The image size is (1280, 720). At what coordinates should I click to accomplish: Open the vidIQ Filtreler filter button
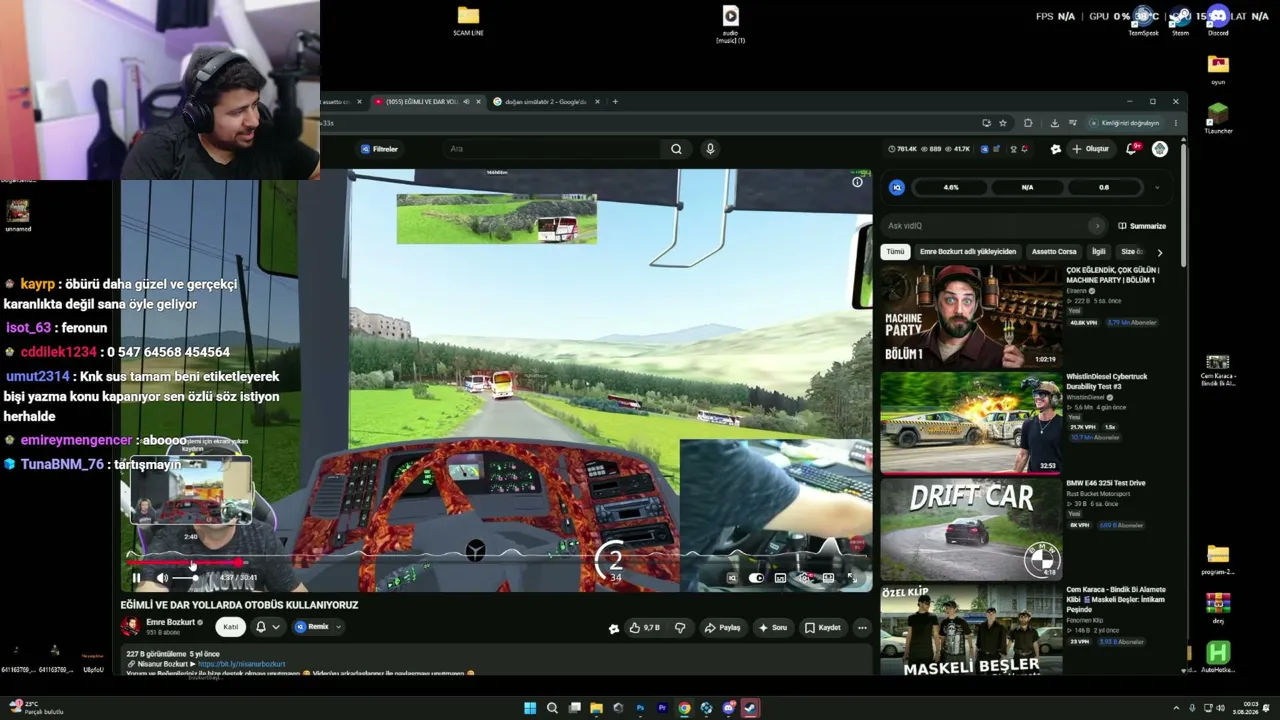[x=379, y=149]
